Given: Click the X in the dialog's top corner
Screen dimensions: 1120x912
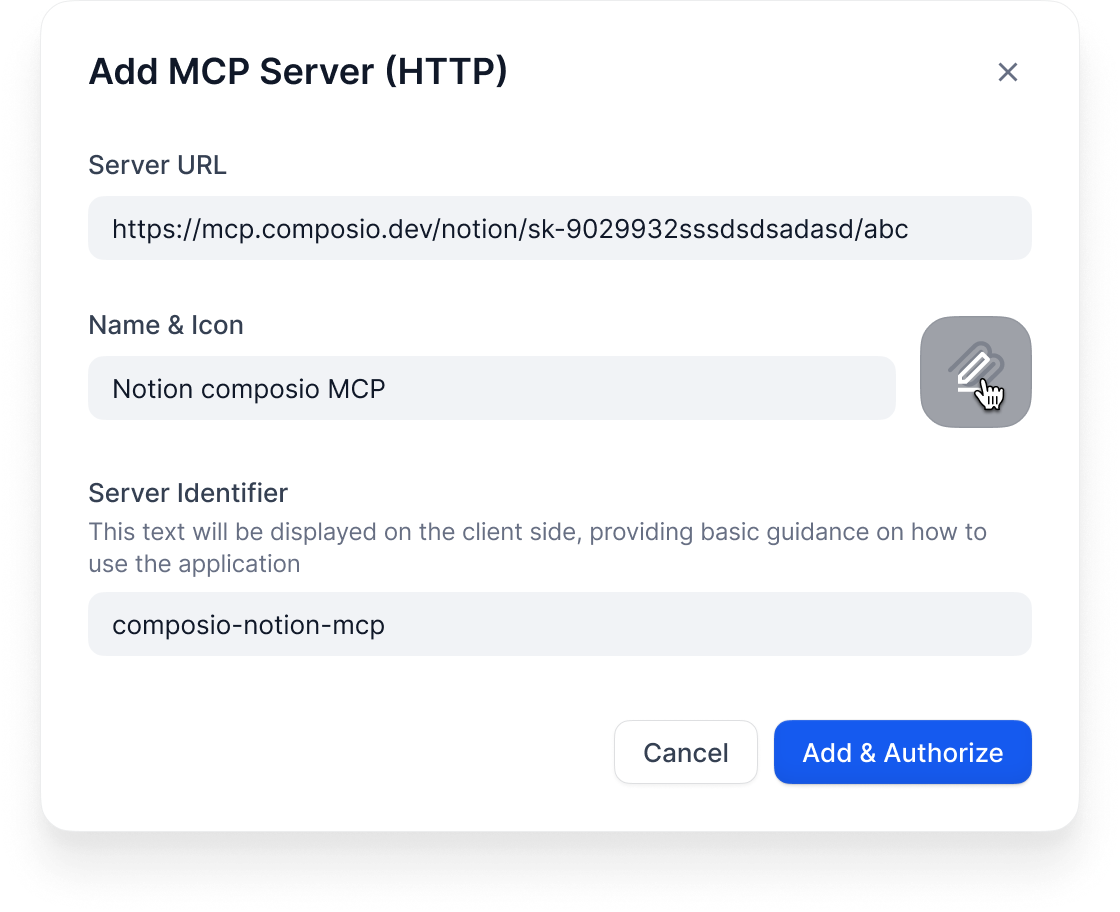Looking at the screenshot, I should pos(1007,71).
